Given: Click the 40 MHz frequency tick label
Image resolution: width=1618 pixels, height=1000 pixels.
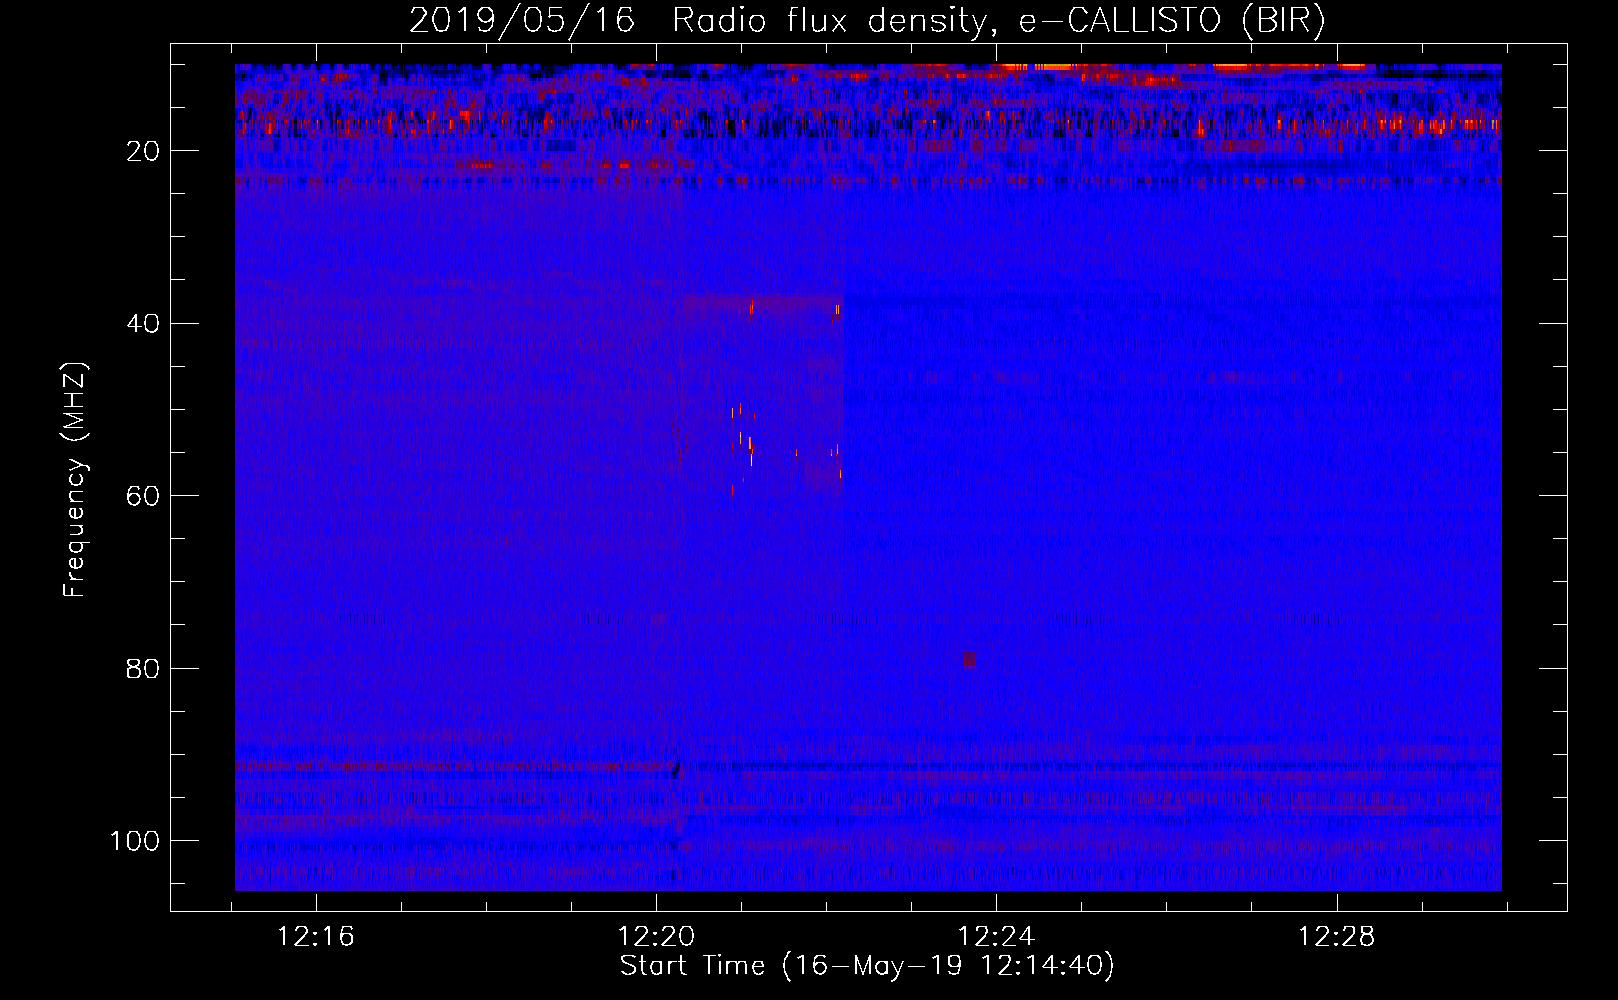Looking at the screenshot, I should [143, 324].
